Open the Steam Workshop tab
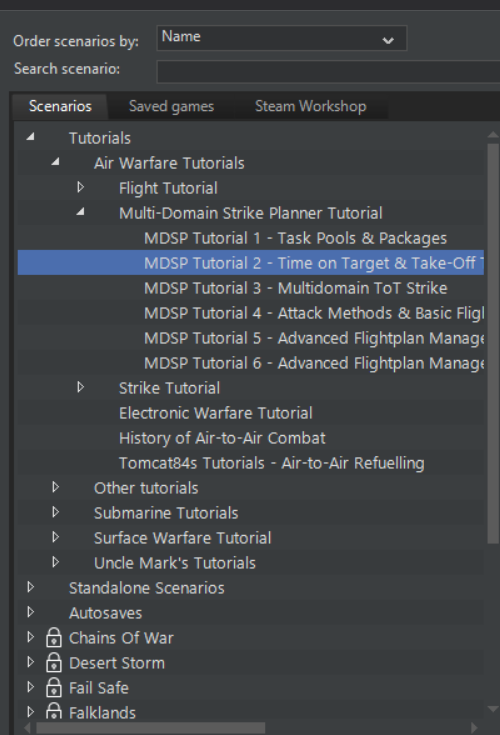This screenshot has height=735, width=500. [311, 106]
